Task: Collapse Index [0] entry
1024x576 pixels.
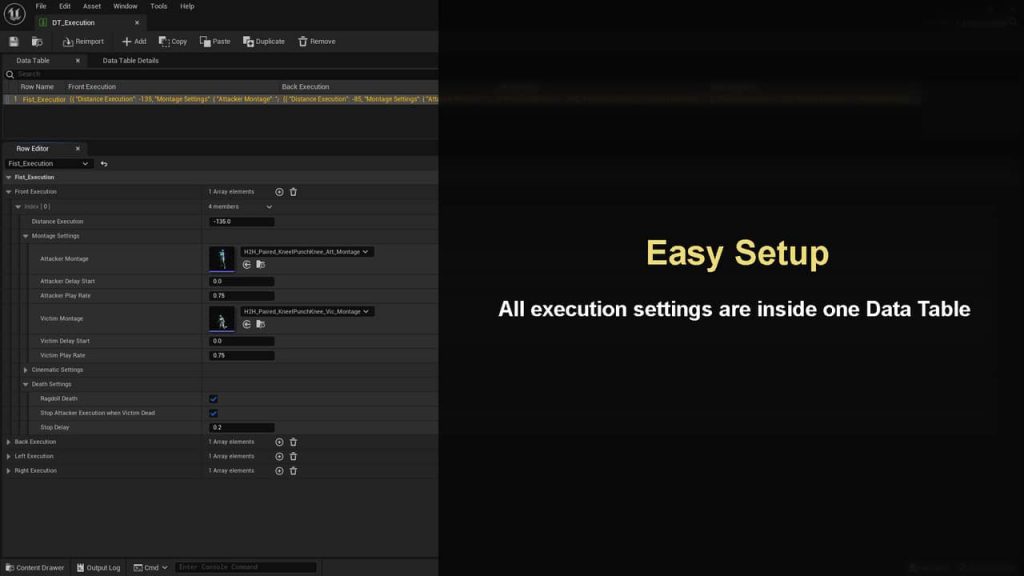Action: (x=18, y=207)
